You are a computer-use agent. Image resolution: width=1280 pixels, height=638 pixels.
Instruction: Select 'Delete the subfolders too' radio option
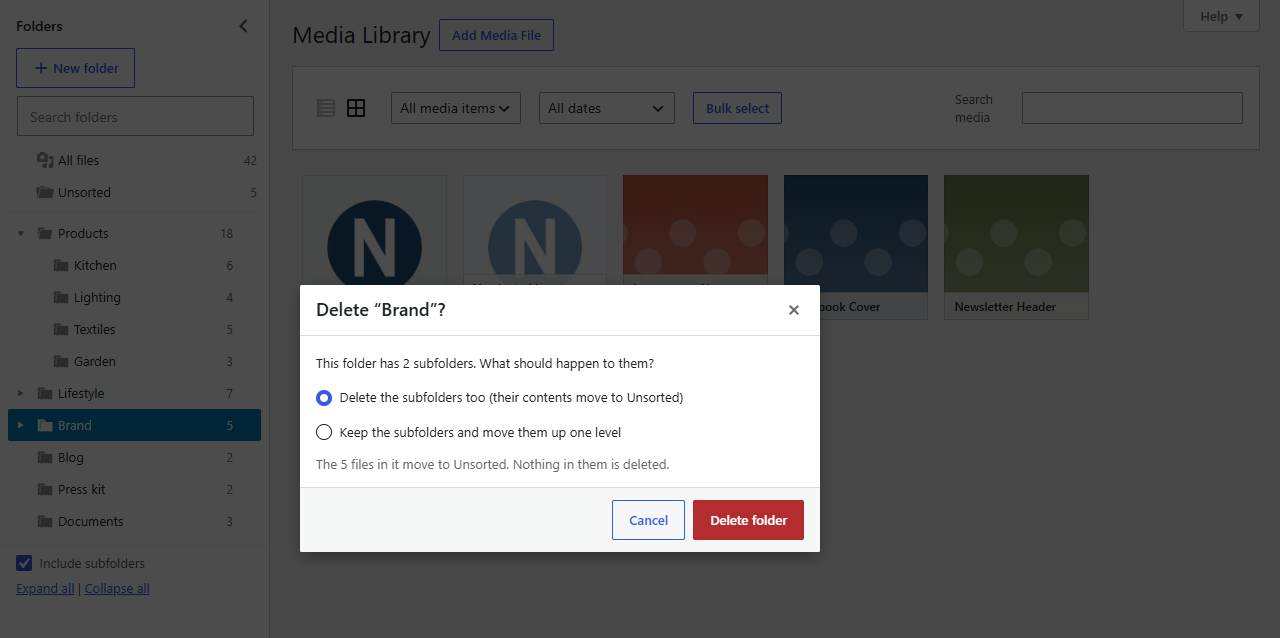[x=324, y=397]
